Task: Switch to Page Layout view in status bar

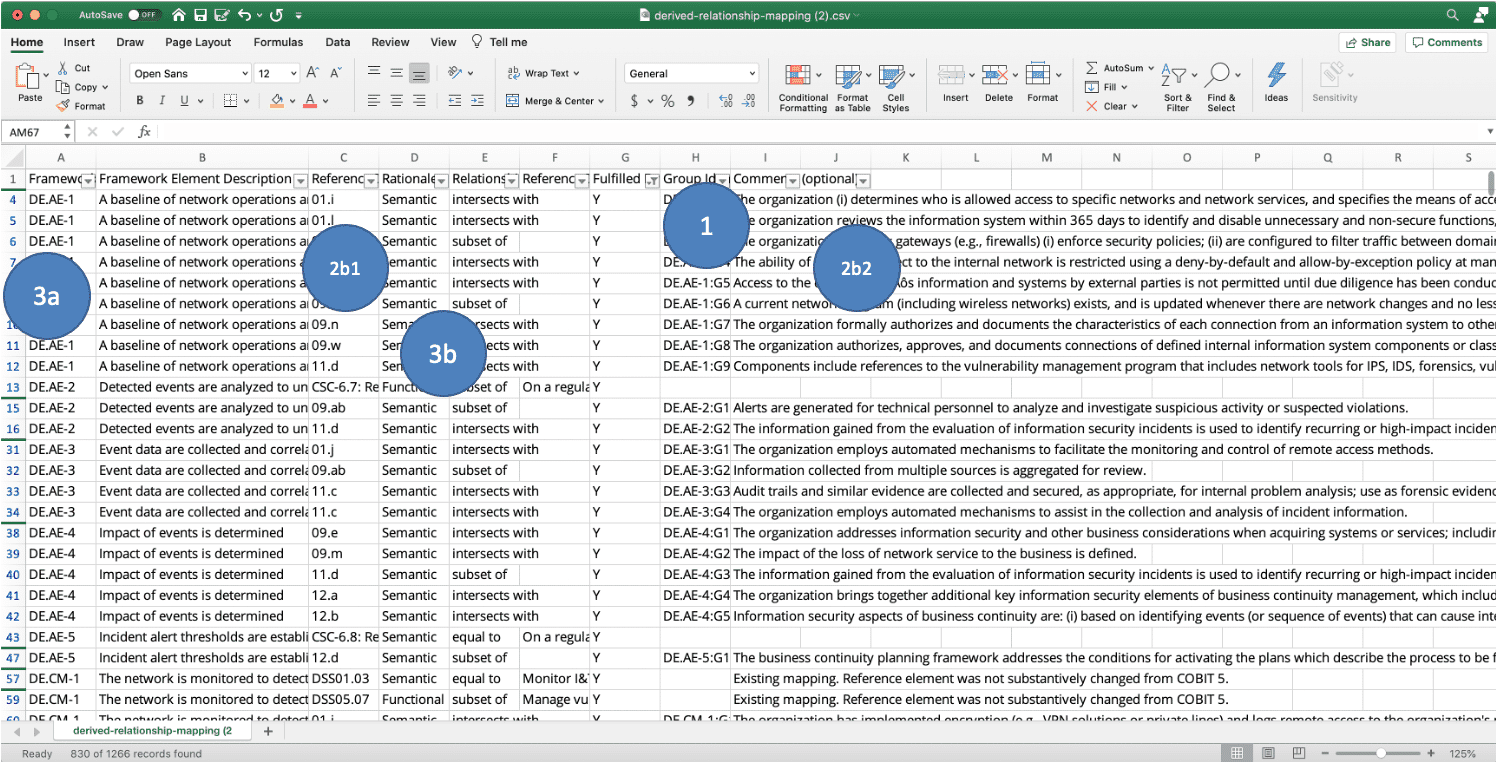Action: [x=1268, y=753]
